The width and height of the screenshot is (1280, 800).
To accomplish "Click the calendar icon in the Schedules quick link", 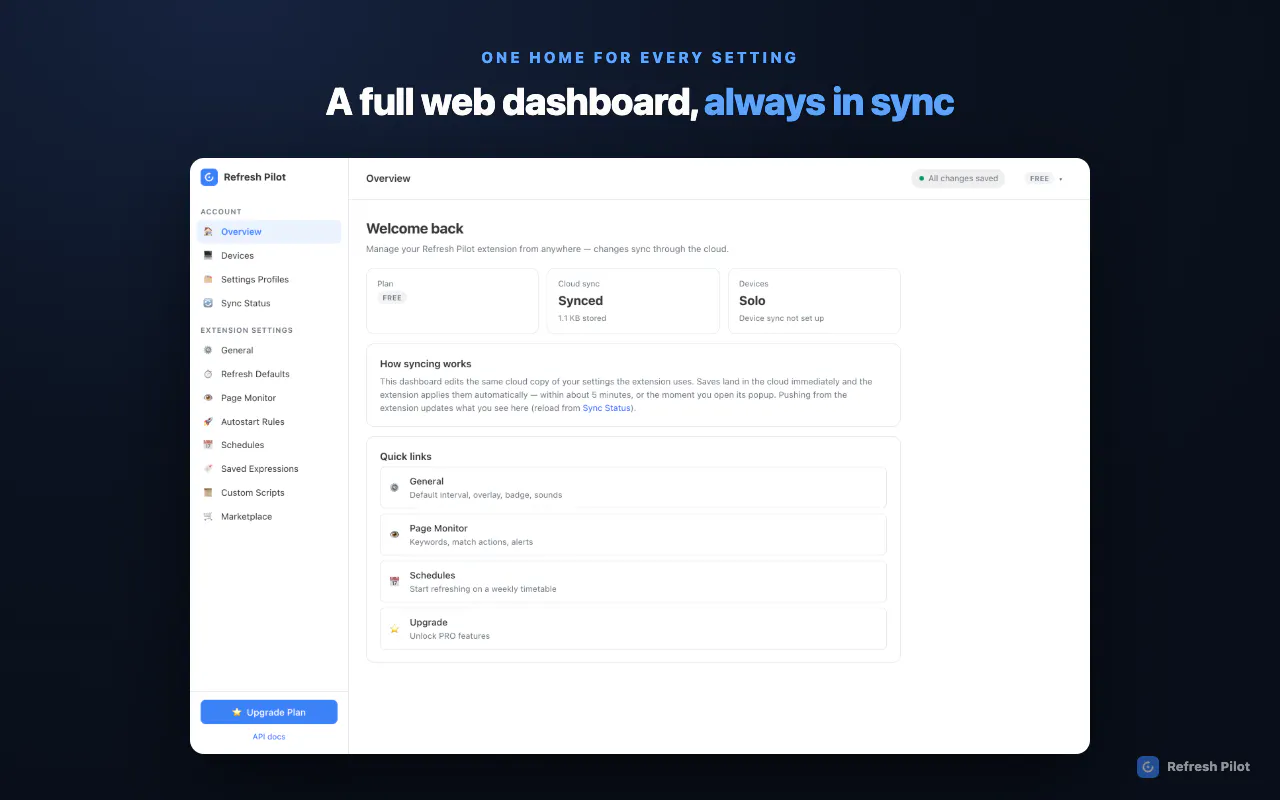I will pos(394,582).
